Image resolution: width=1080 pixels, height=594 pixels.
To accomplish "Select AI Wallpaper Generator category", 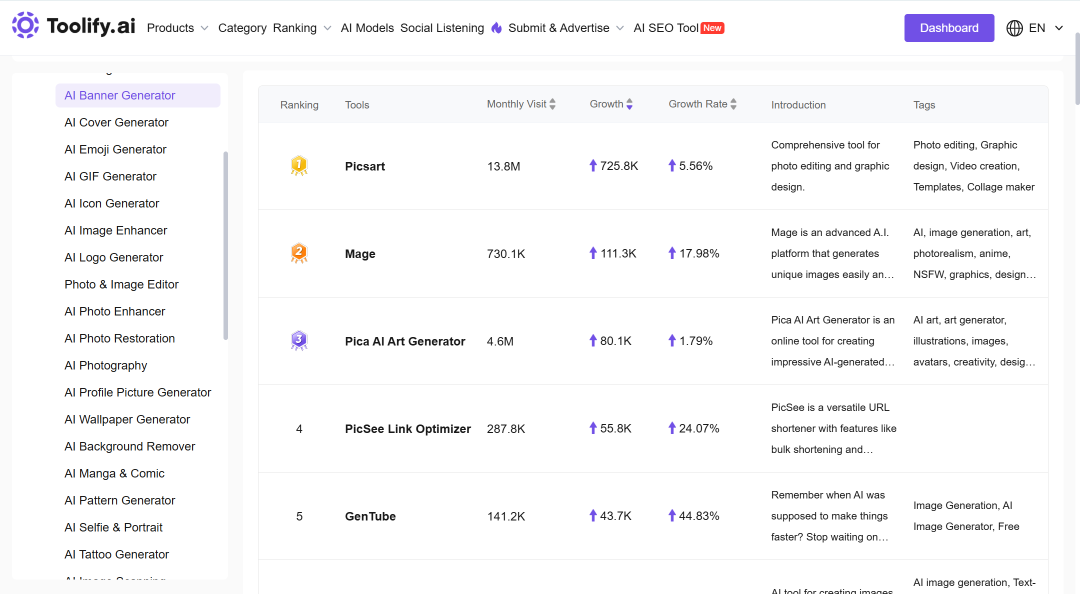I will pyautogui.click(x=127, y=419).
